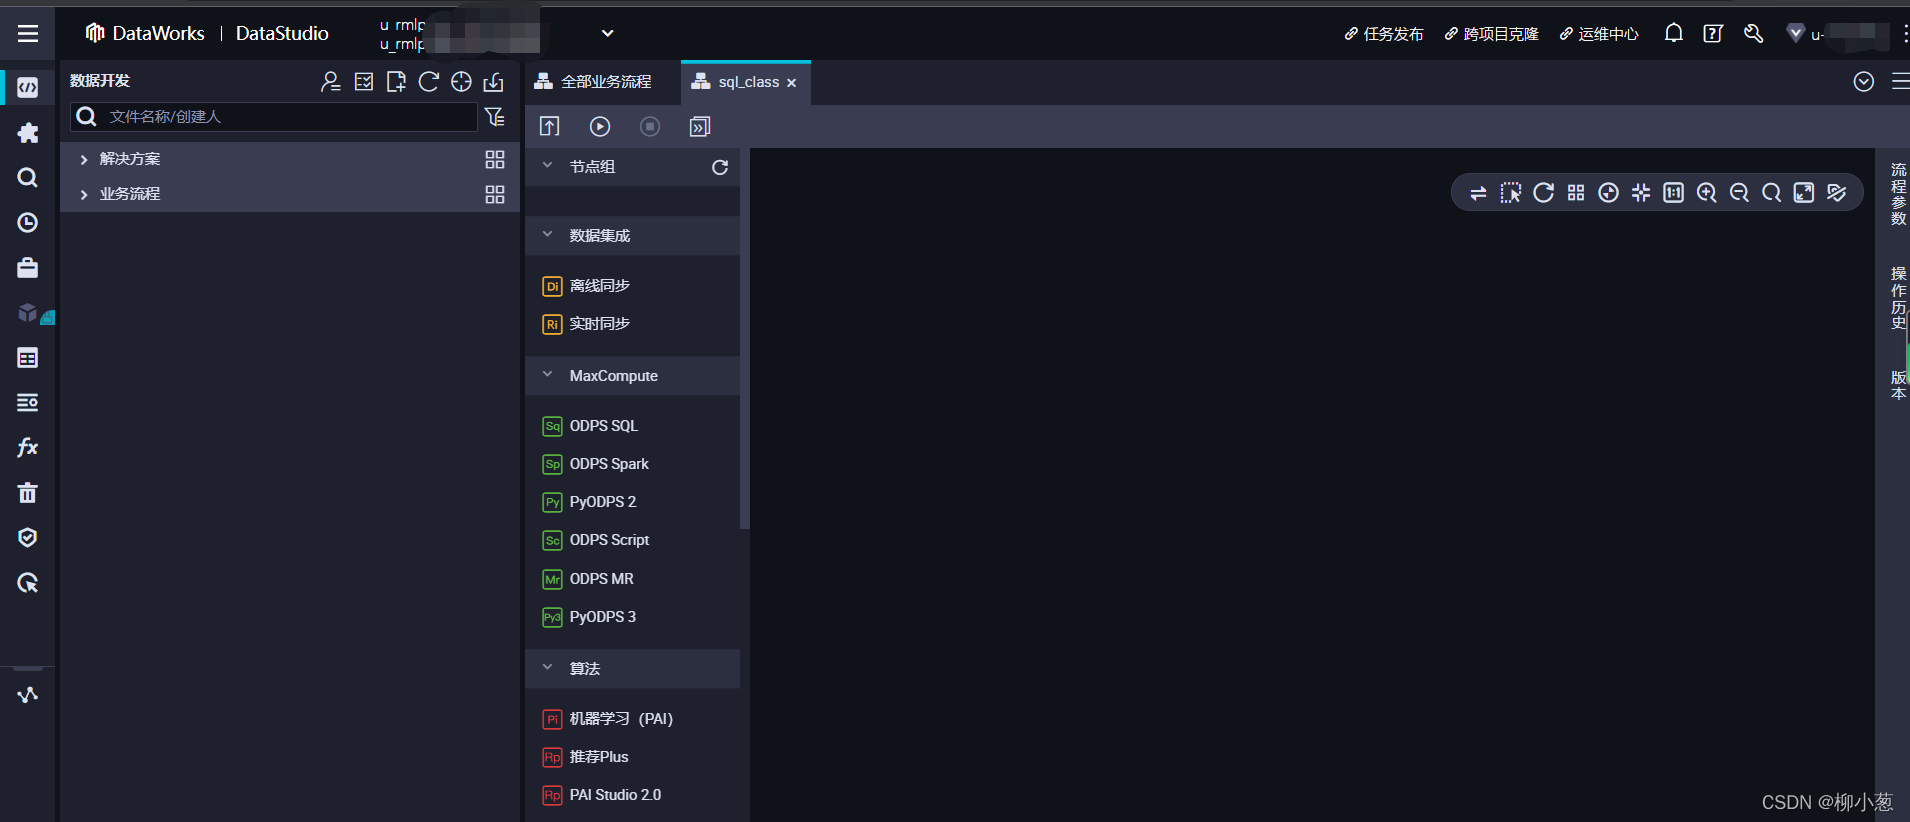Expand the 业务流程 tree node
This screenshot has height=822, width=1910.
[84, 194]
